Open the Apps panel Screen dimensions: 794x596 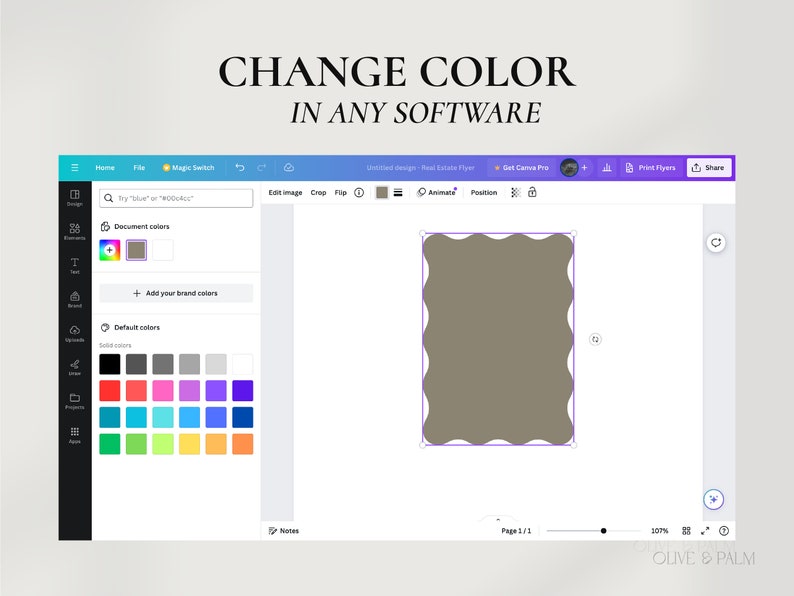pyautogui.click(x=74, y=435)
